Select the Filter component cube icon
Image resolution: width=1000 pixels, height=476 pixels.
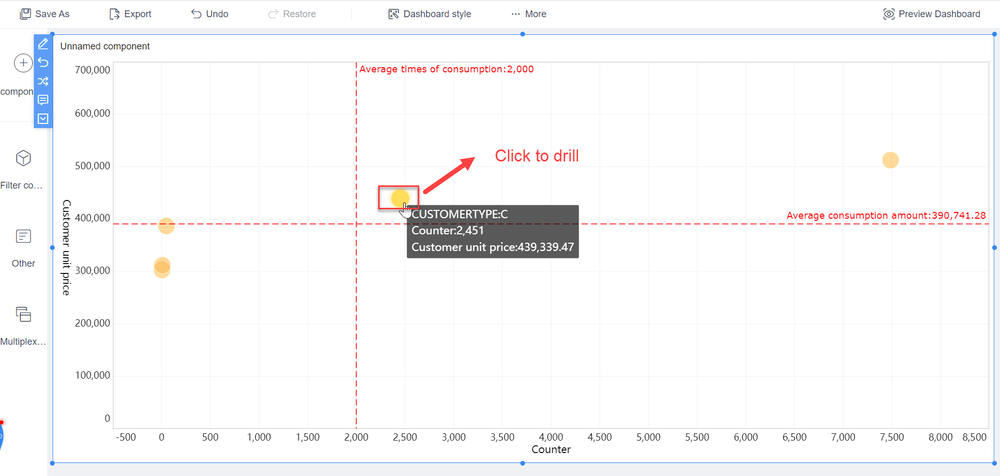23,159
